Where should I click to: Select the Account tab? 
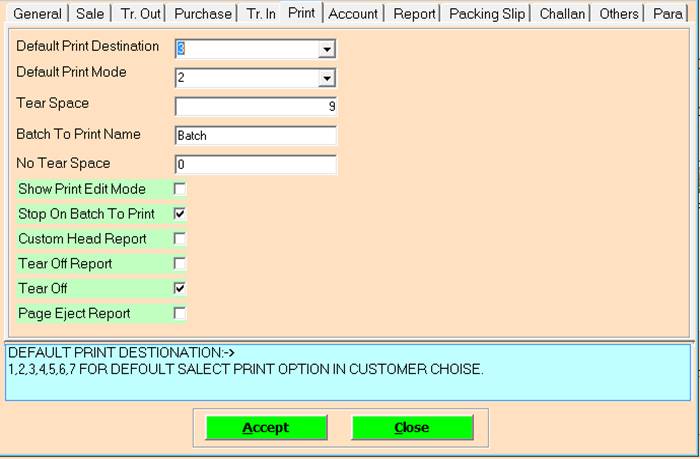tap(353, 14)
